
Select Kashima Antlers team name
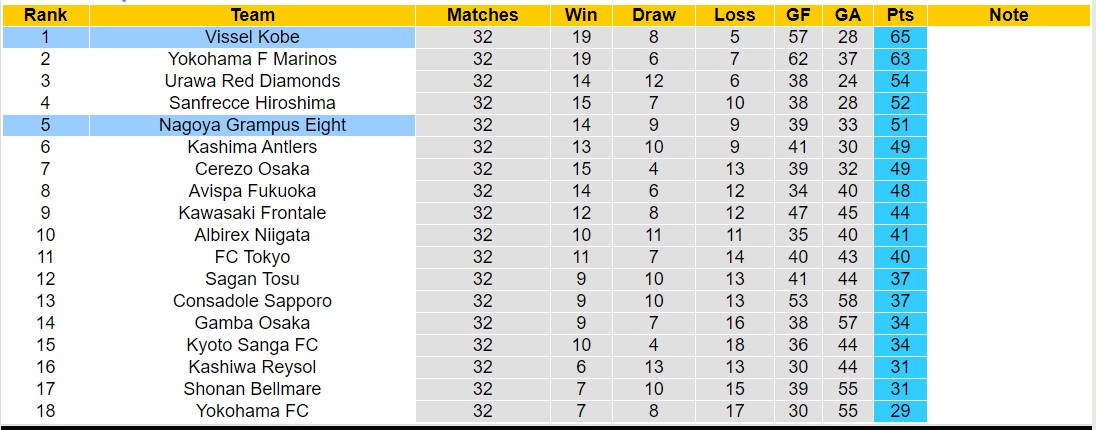point(252,147)
